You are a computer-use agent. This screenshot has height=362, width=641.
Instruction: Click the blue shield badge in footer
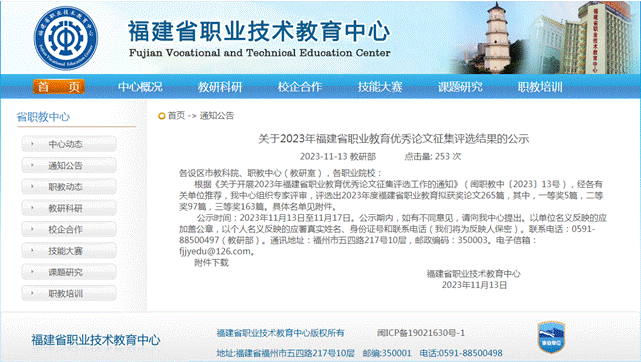tap(551, 337)
